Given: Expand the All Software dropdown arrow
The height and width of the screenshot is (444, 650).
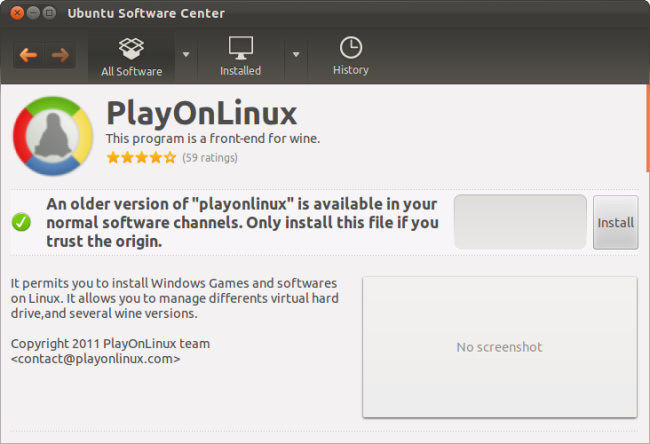Looking at the screenshot, I should (186, 54).
